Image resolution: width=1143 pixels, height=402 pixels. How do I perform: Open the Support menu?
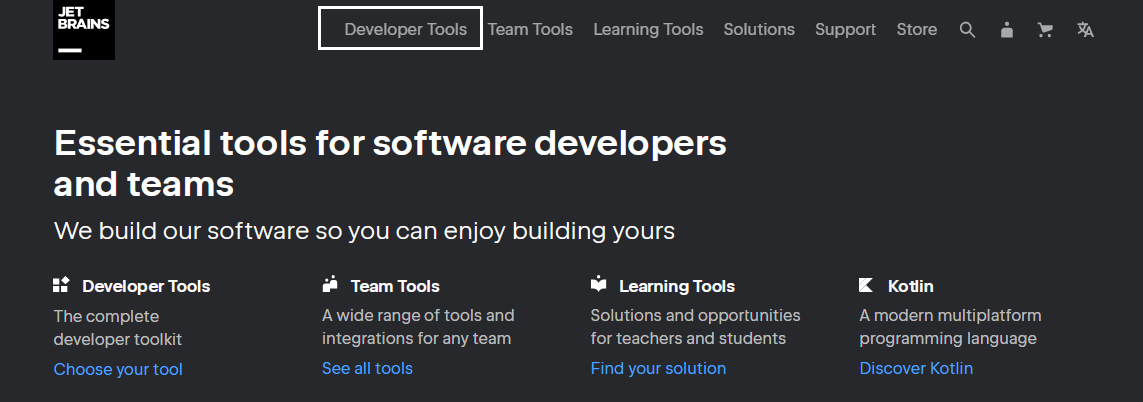(846, 29)
